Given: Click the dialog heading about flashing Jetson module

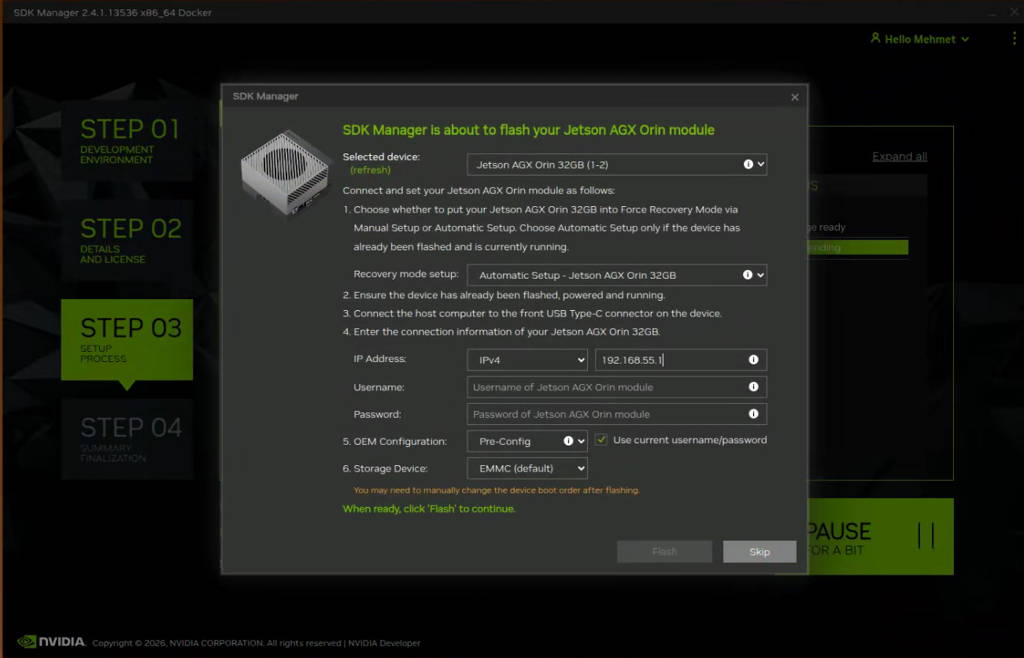Looking at the screenshot, I should click(528, 130).
